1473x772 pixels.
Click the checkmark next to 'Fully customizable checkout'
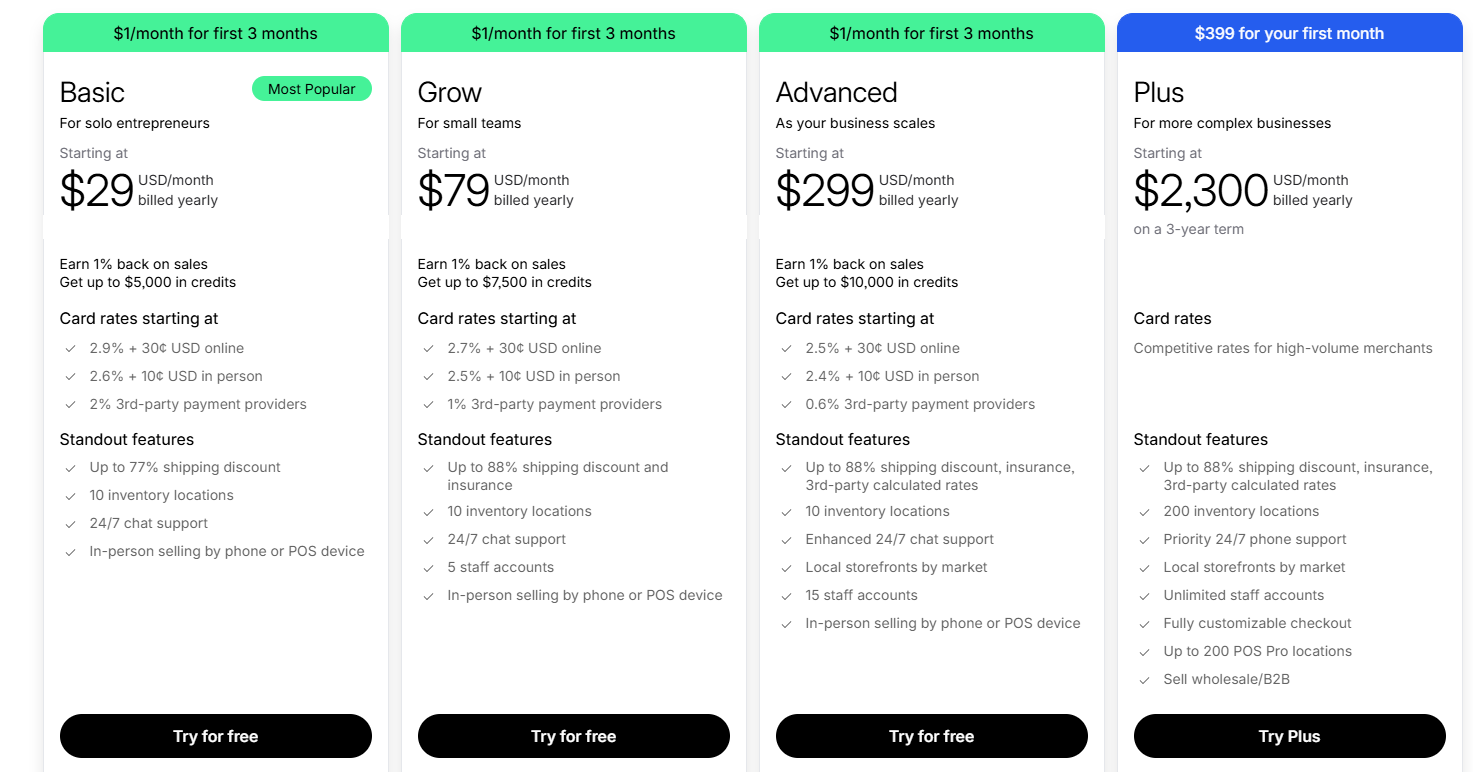click(1144, 623)
